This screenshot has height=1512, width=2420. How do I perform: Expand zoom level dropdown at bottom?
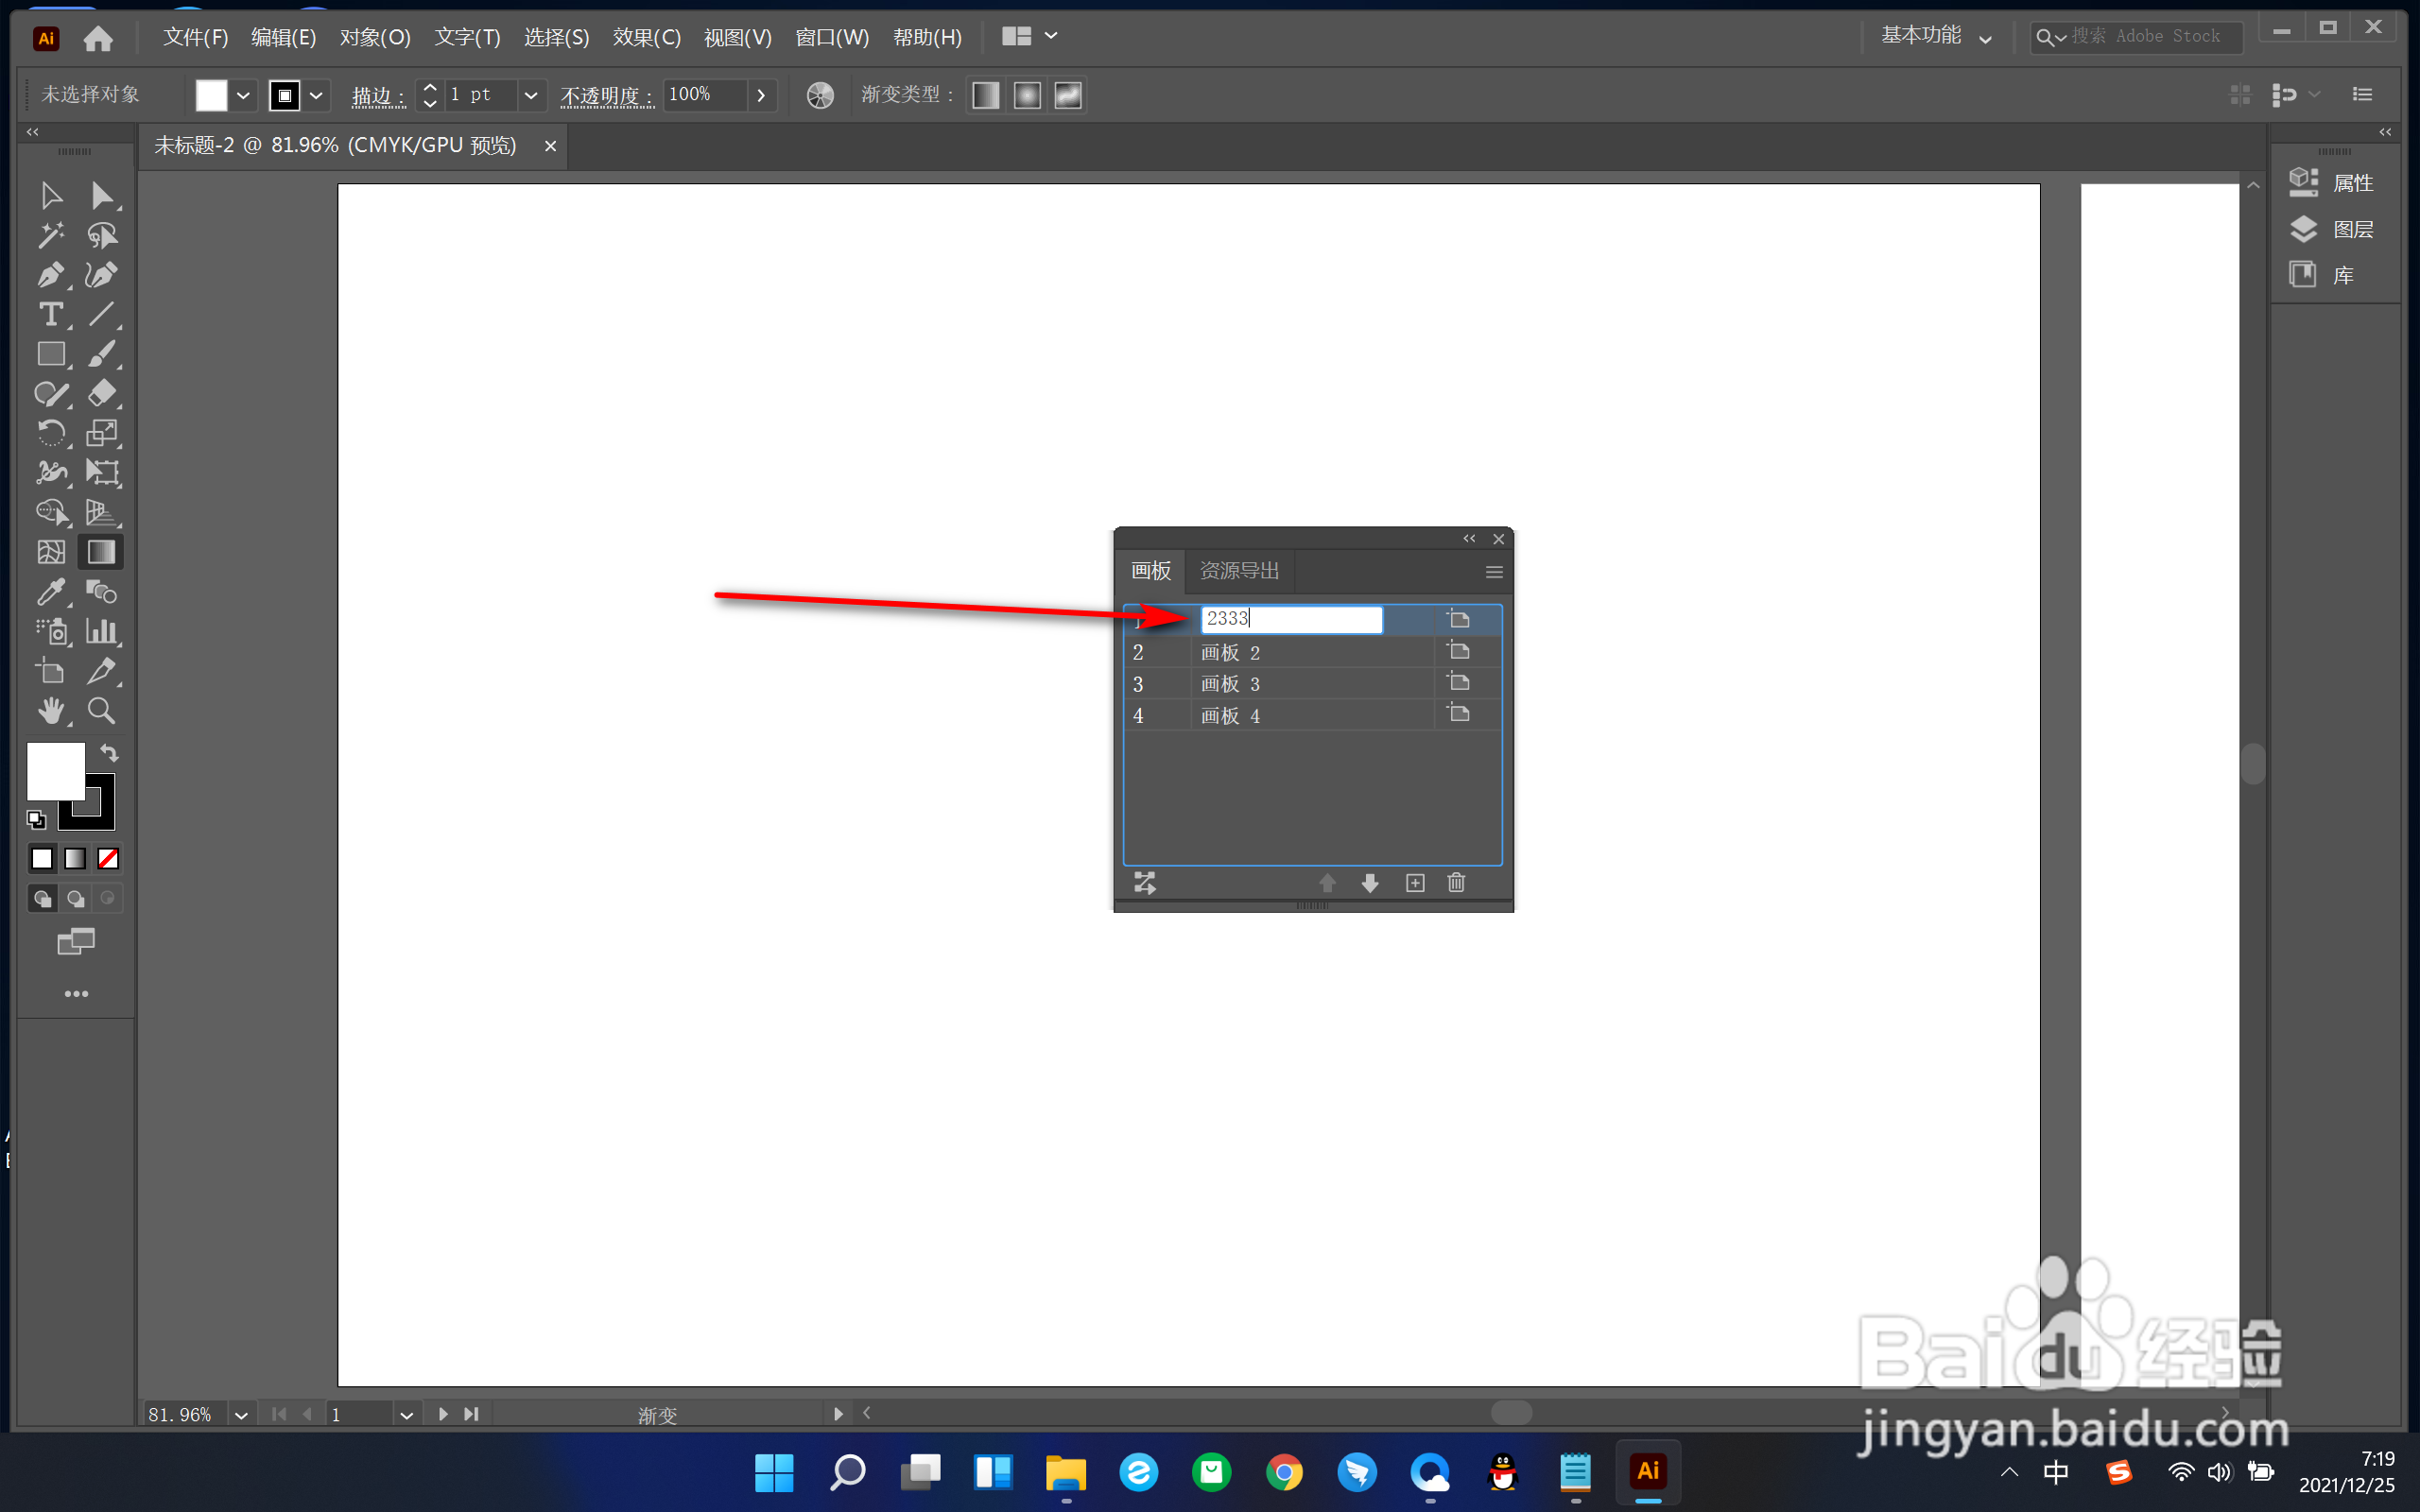point(241,1415)
